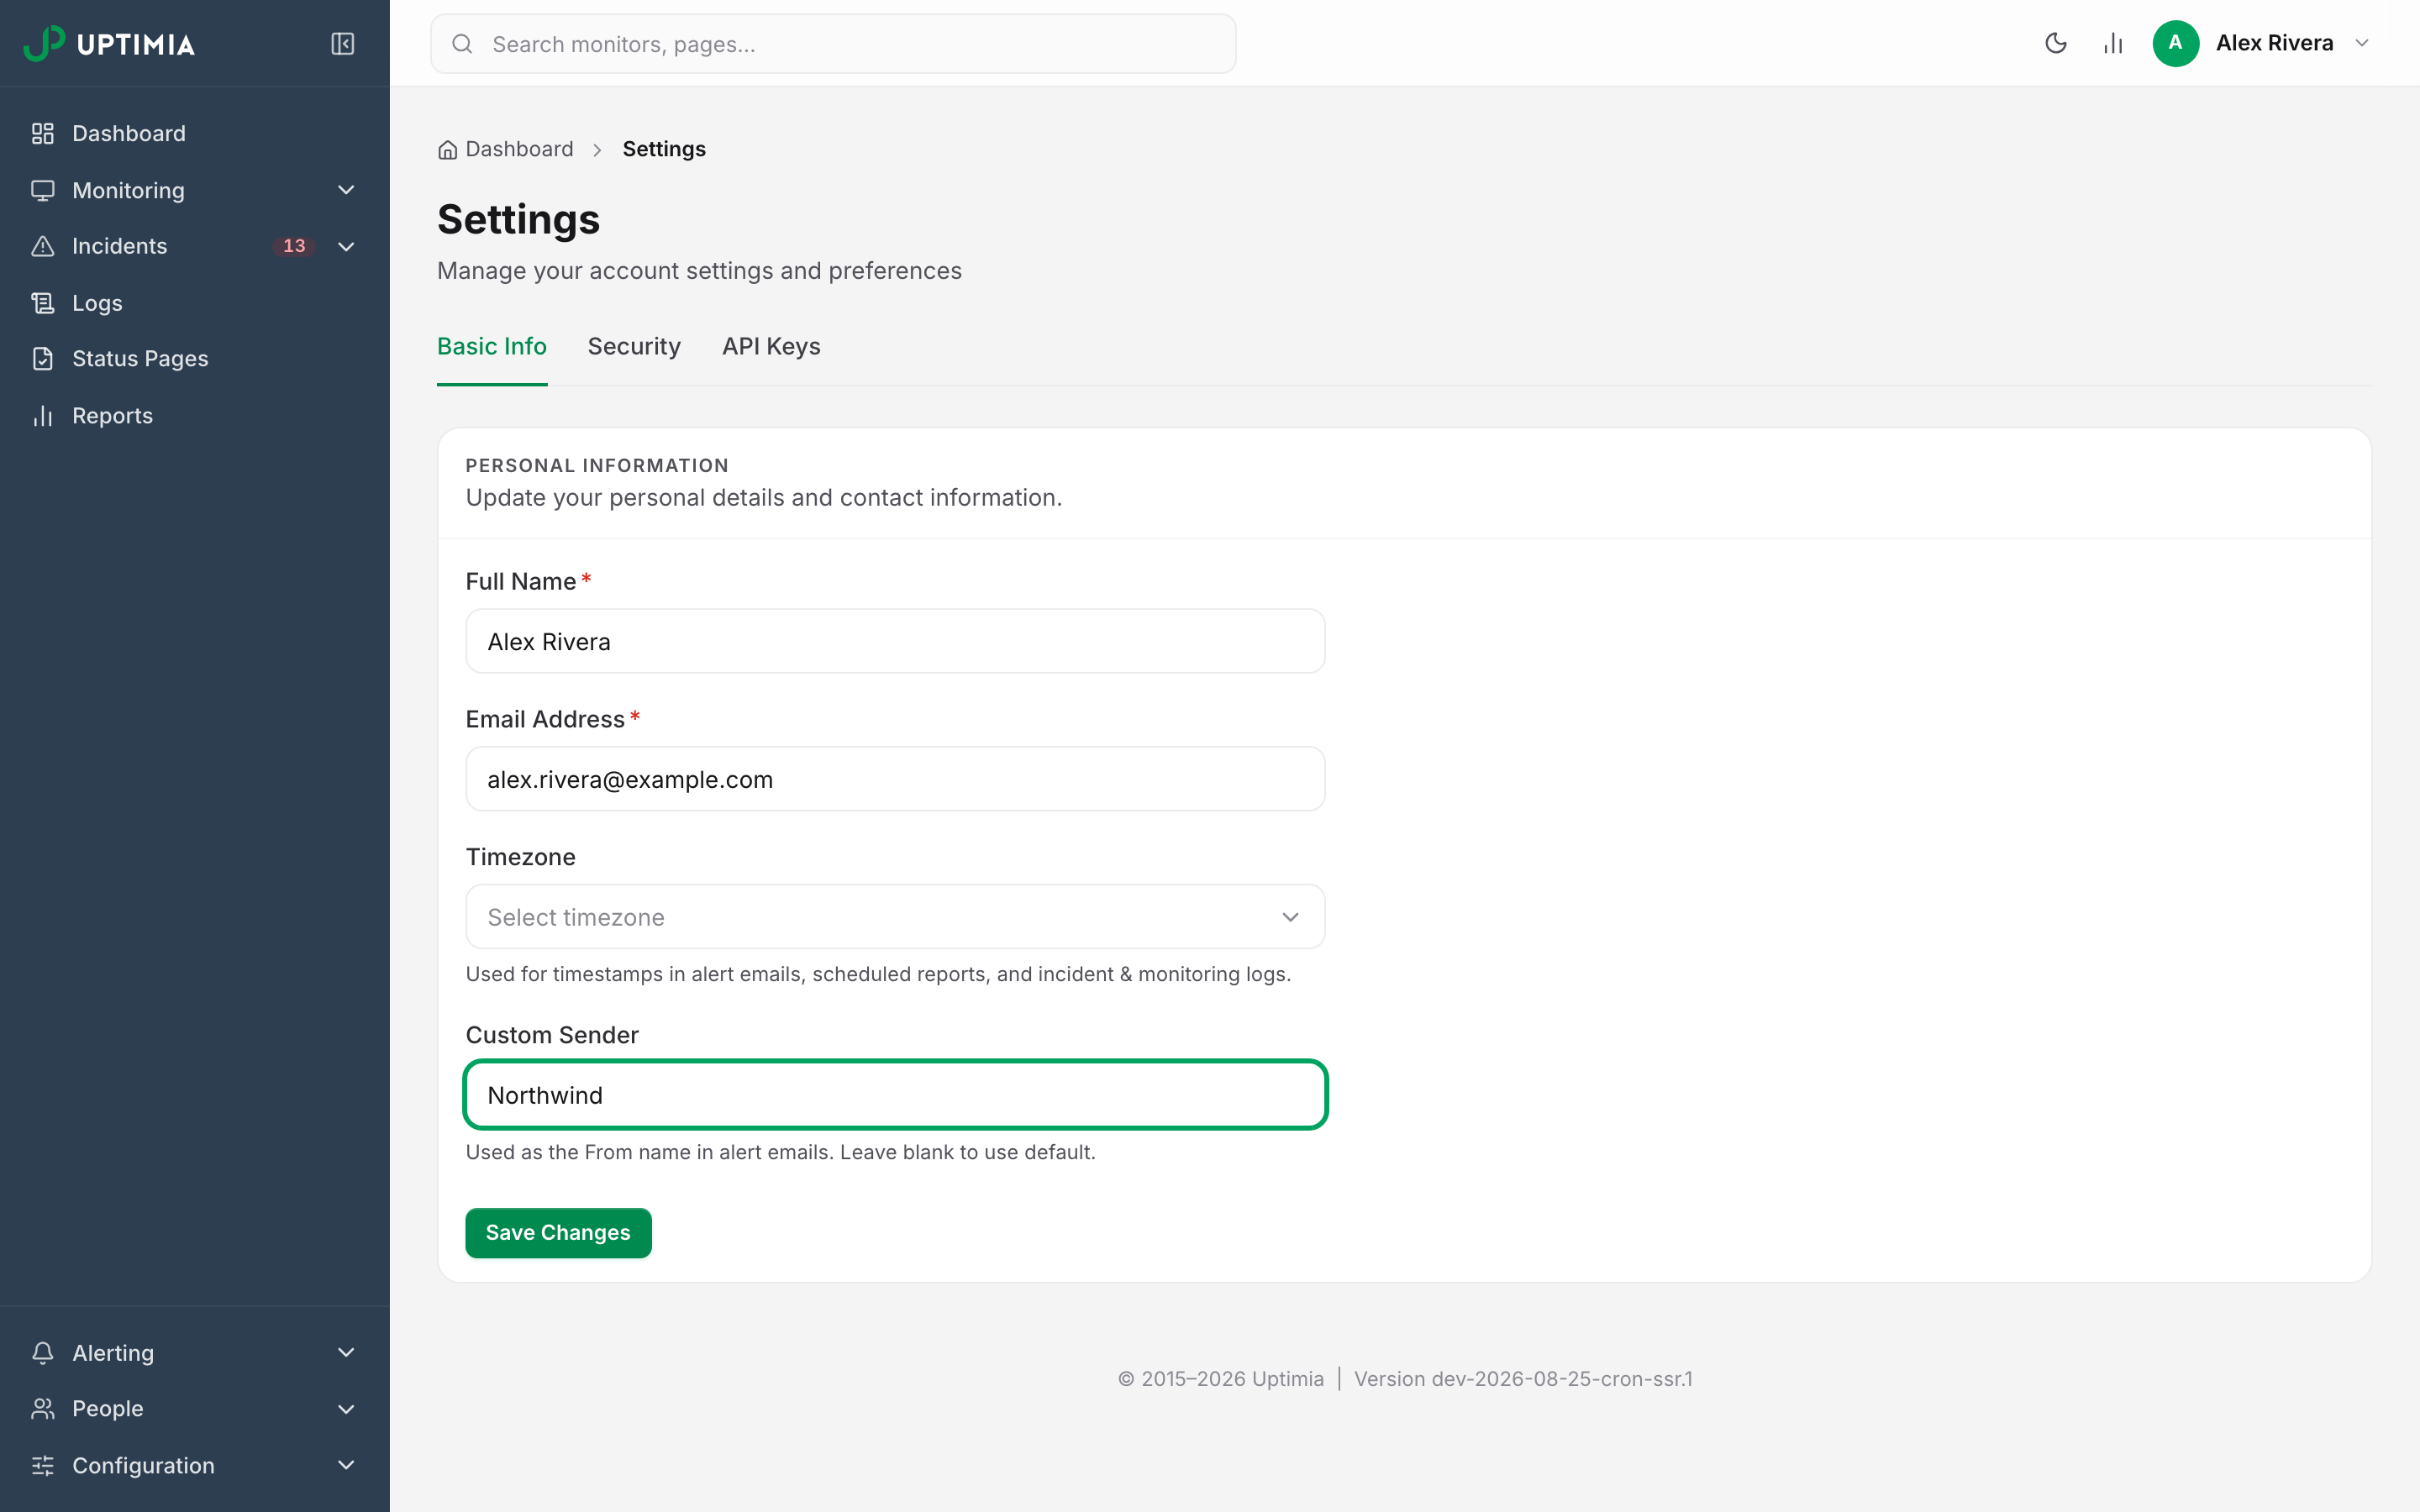Click the green user avatar

point(2175,43)
